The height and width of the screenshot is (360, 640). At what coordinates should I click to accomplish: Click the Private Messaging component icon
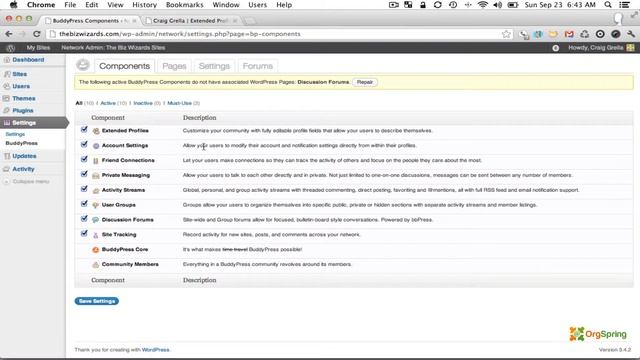[96, 176]
